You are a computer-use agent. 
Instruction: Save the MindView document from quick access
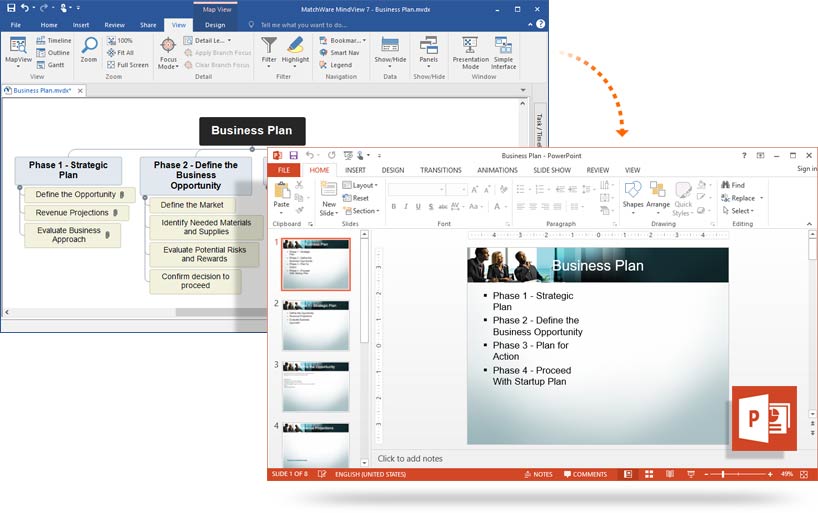pyautogui.click(x=10, y=8)
